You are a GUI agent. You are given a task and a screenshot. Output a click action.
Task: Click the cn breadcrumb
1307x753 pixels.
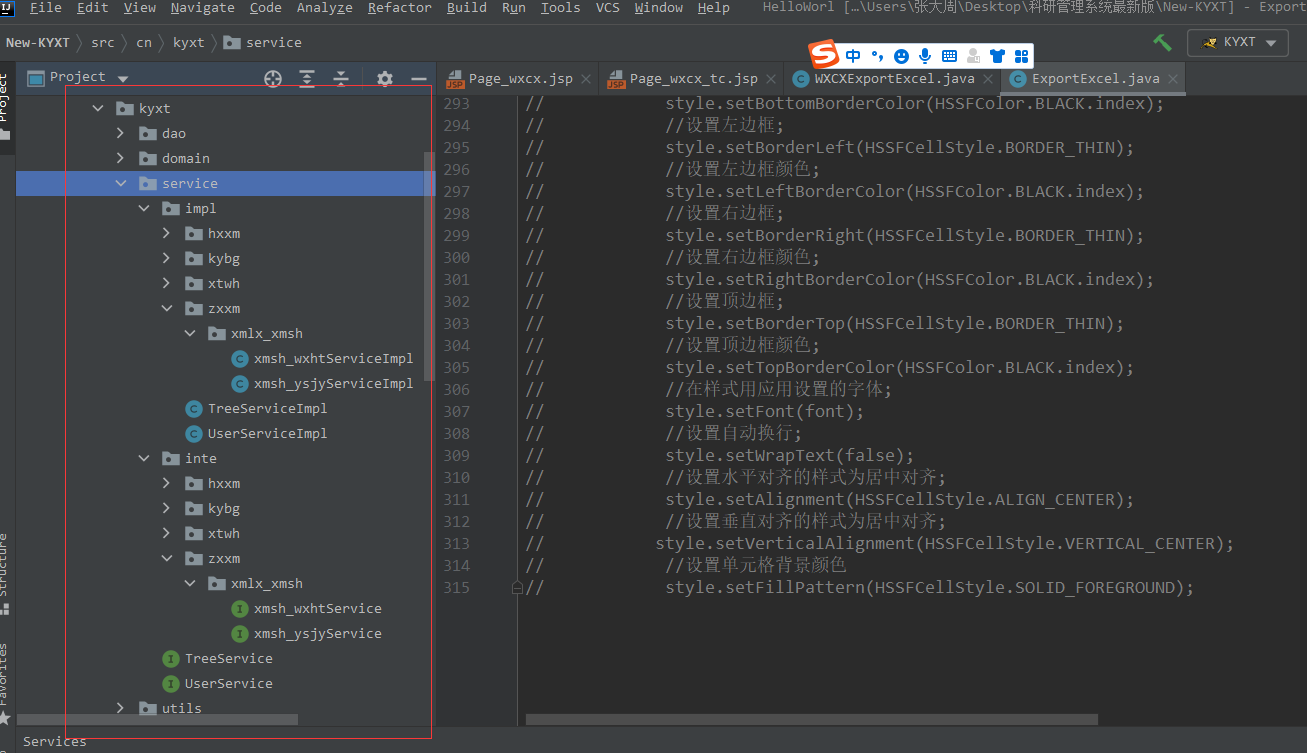144,42
